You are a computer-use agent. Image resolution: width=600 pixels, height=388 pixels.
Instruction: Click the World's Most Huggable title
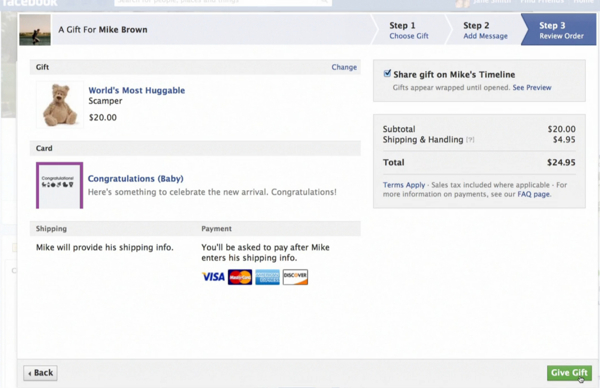coord(137,90)
